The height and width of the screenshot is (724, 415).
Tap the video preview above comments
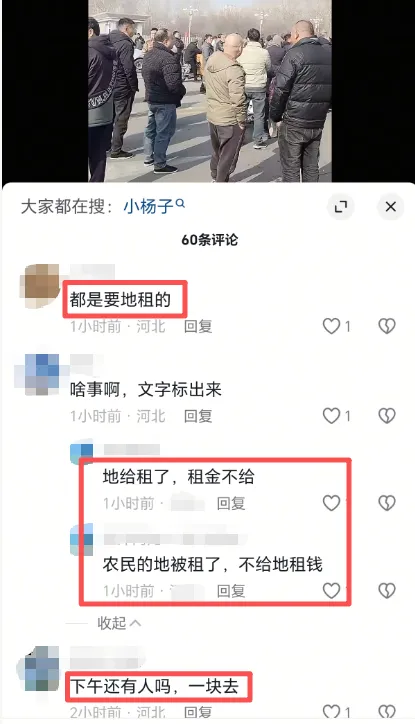(x=210, y=91)
